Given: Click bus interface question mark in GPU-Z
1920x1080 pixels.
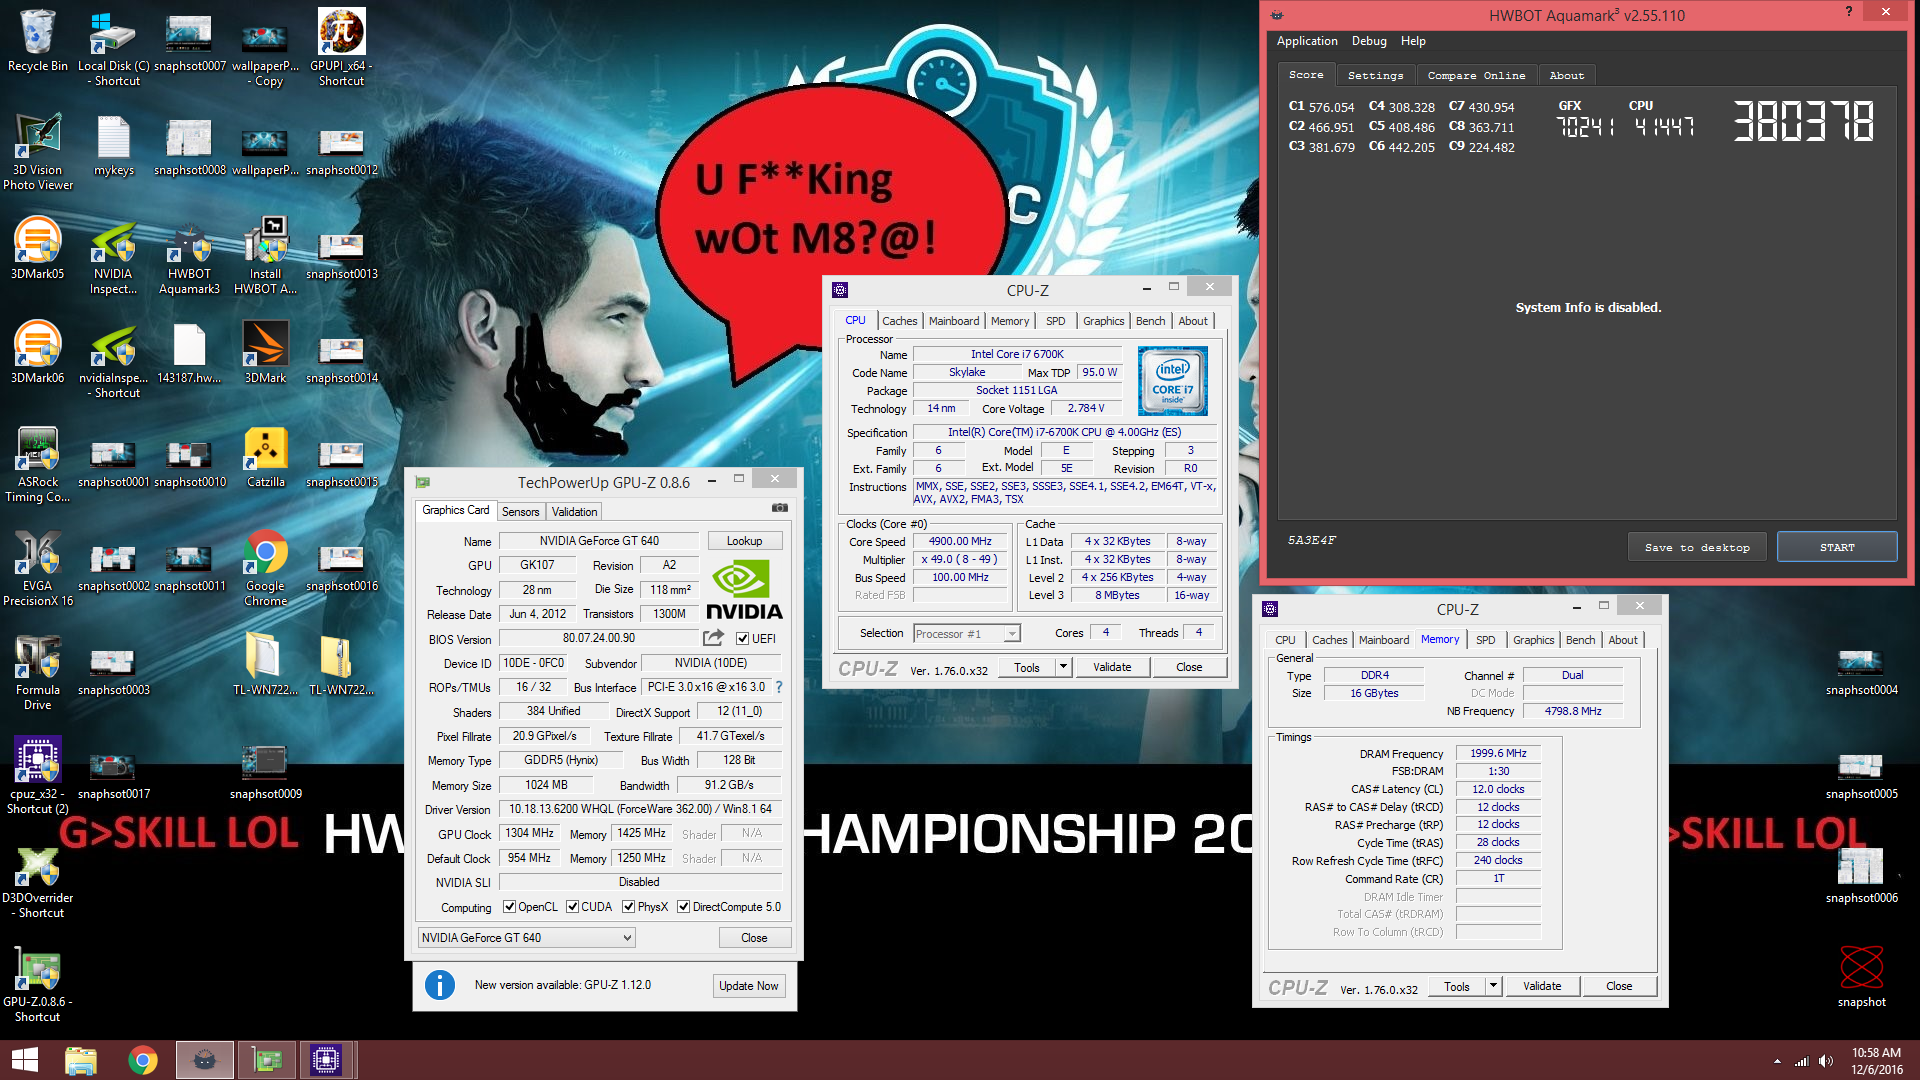Looking at the screenshot, I should [779, 687].
